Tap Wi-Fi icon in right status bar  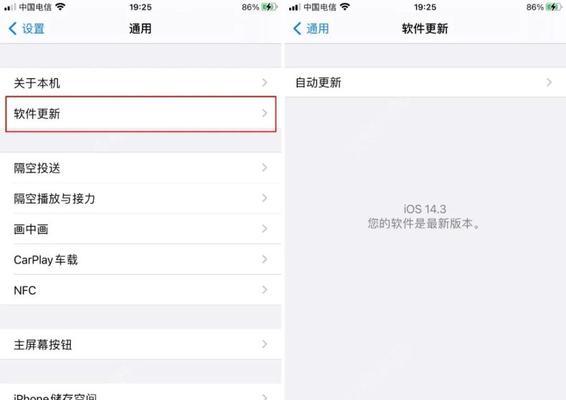point(345,7)
